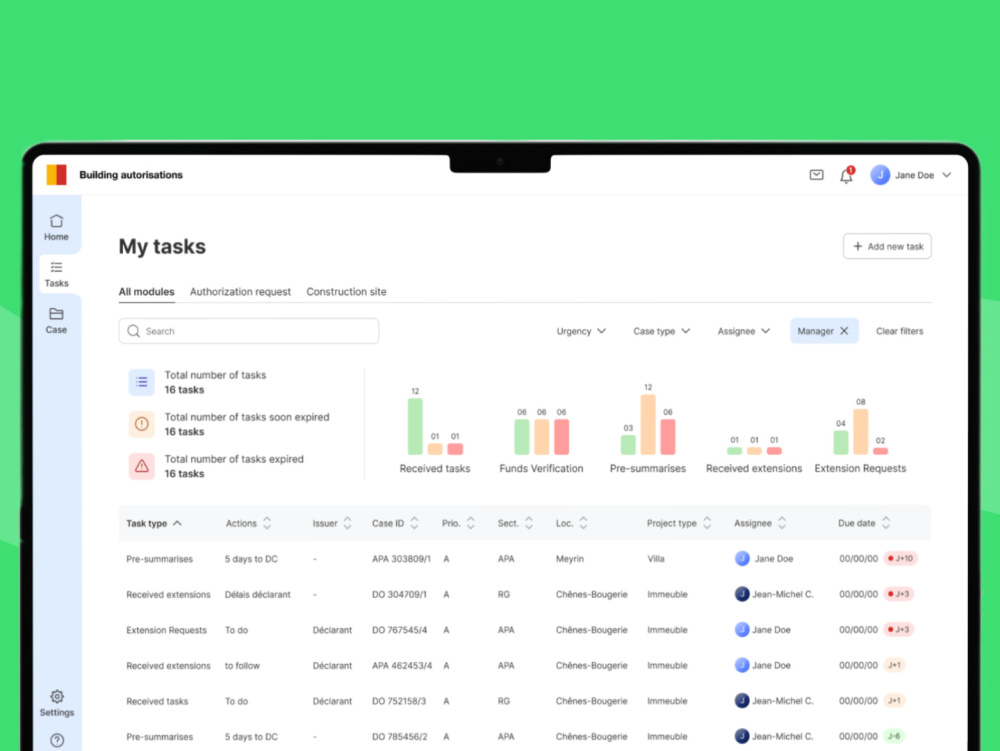
Task: Open the Case type filter dropdown
Action: [661, 331]
